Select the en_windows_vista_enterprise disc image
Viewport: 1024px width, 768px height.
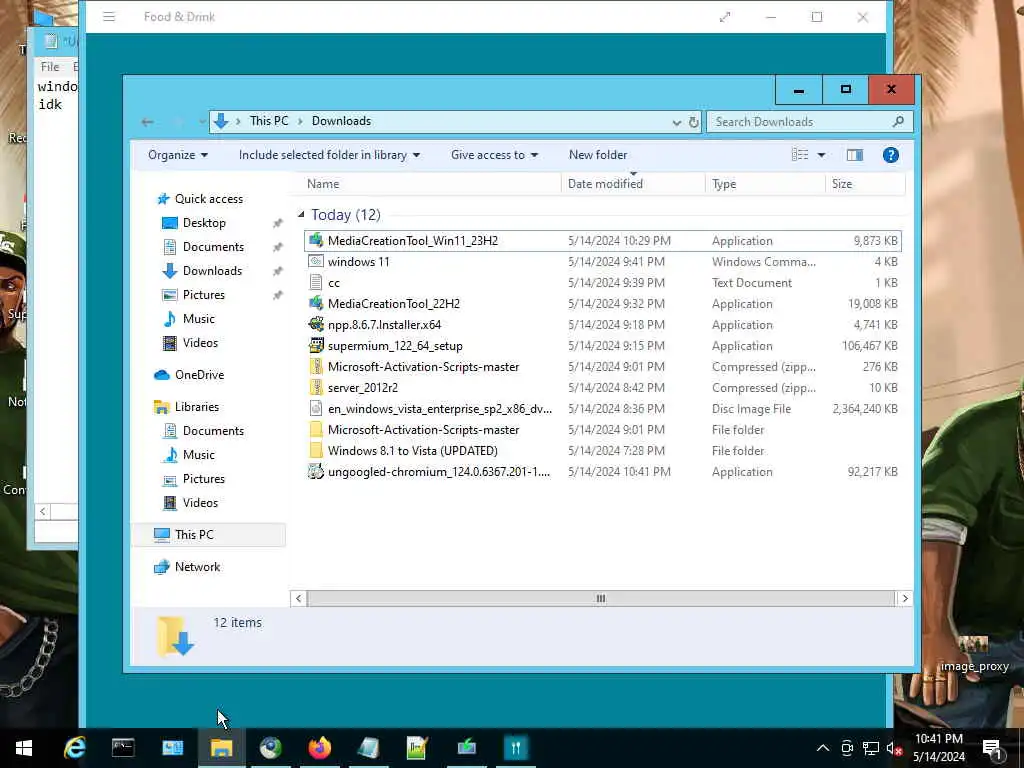[602, 408]
